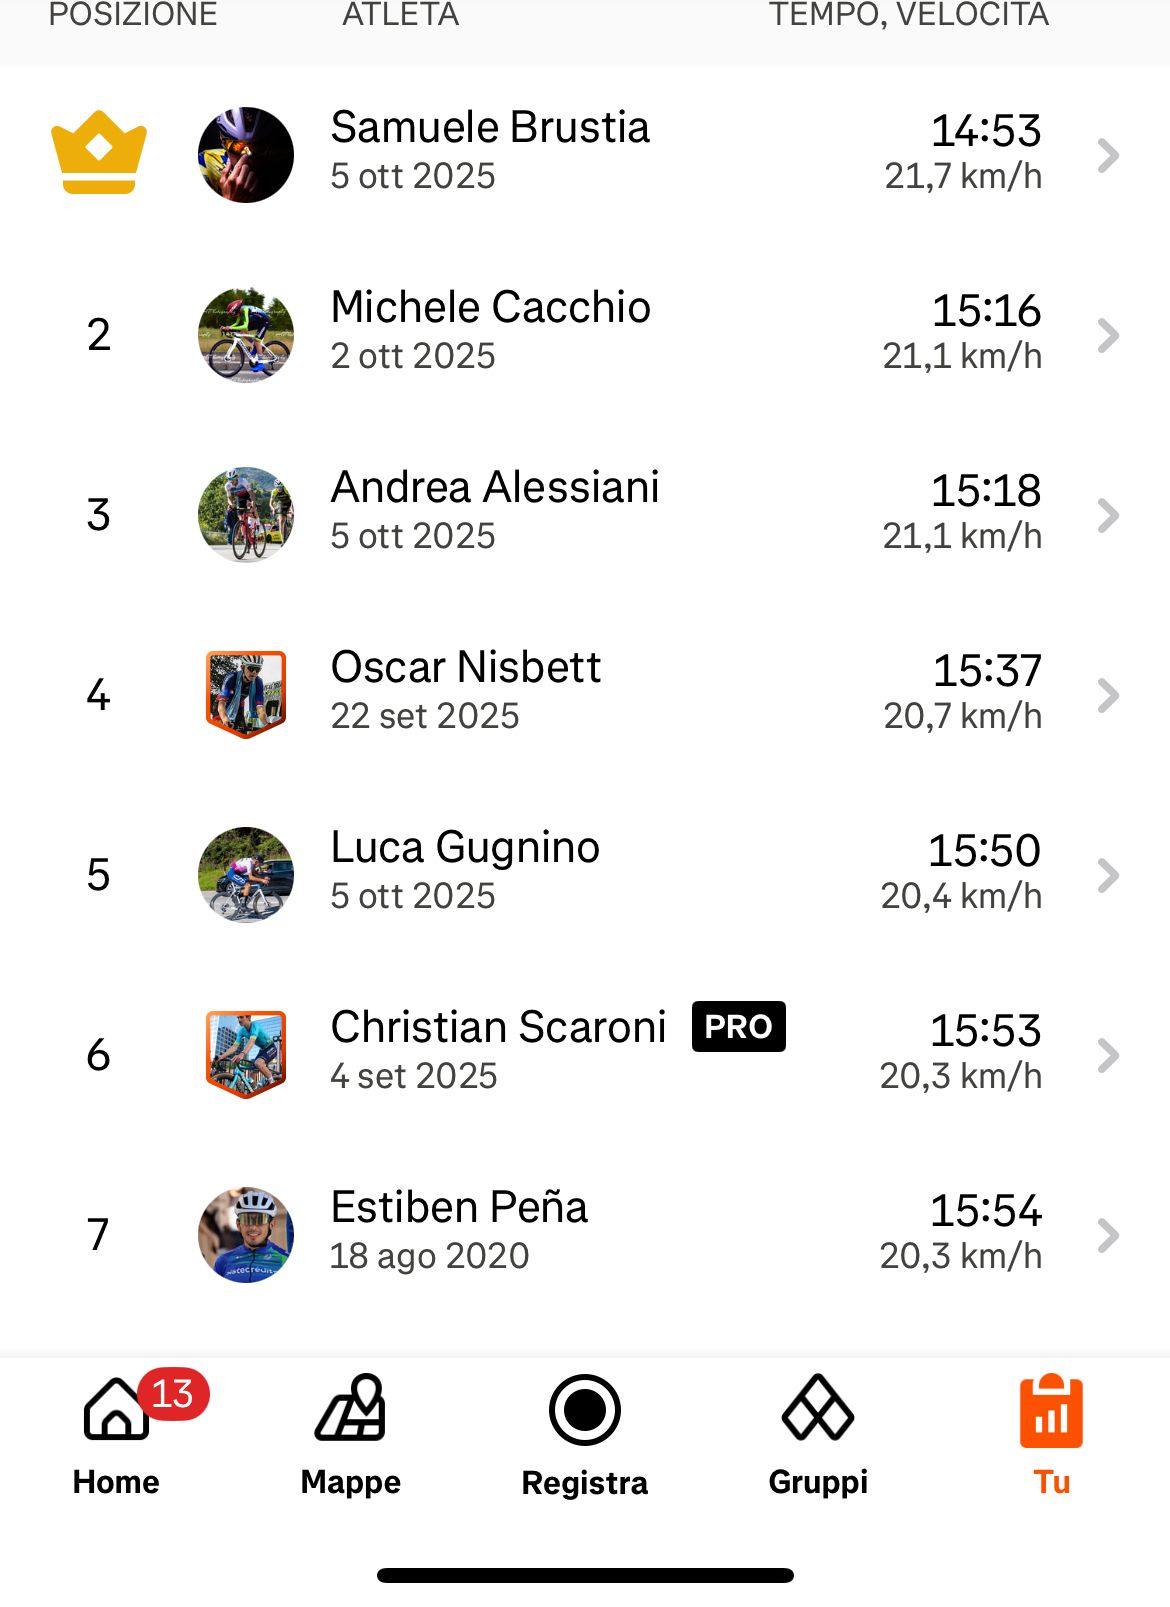Open Estiben Peña's avatar picture
Image resolution: width=1170 pixels, height=1607 pixels.
(246, 1235)
